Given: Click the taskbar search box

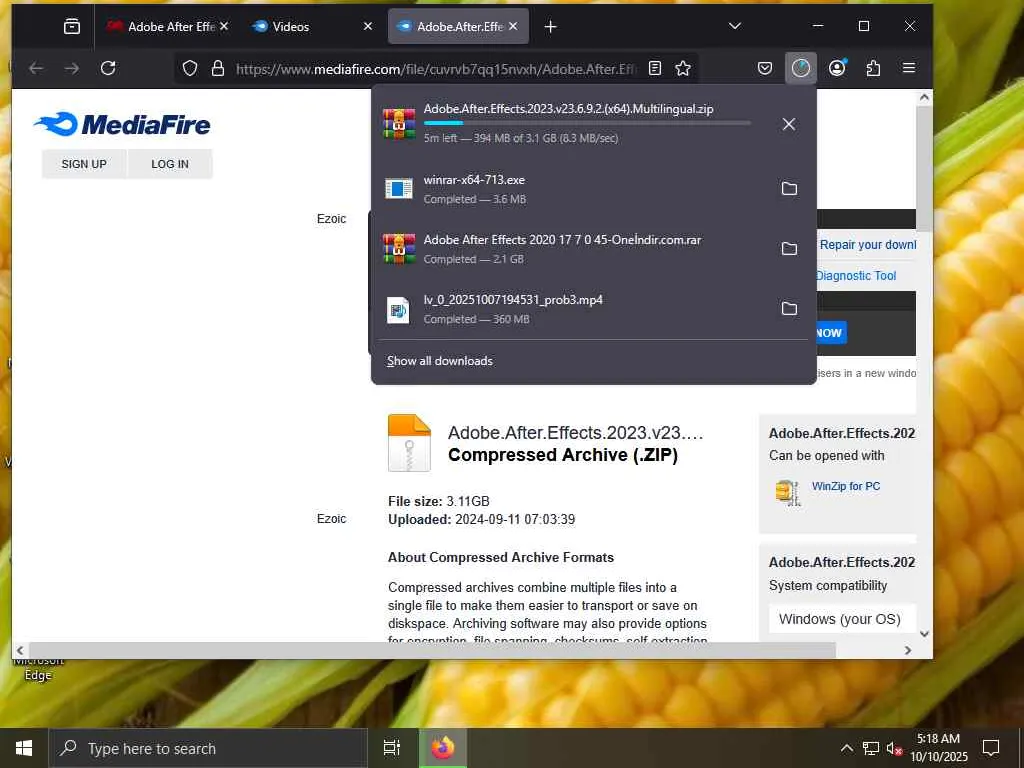Looking at the screenshot, I should tap(208, 748).
